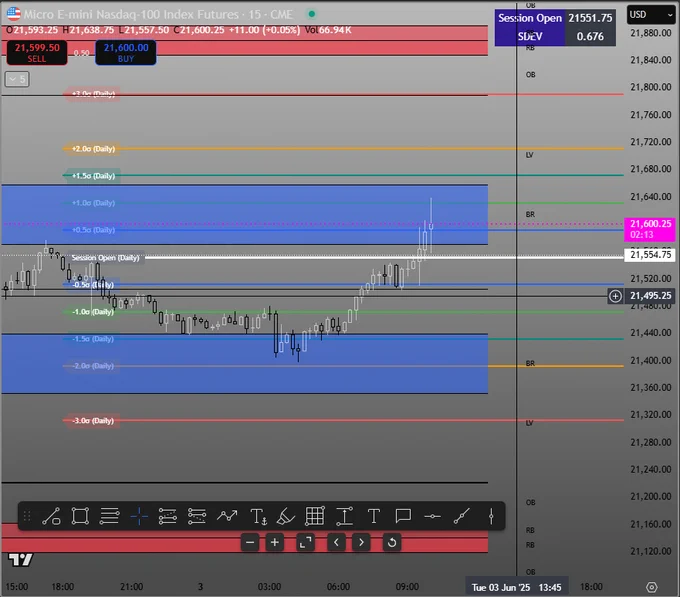Maximize chart with the fullscreen icon
The image size is (680, 597).
point(306,542)
